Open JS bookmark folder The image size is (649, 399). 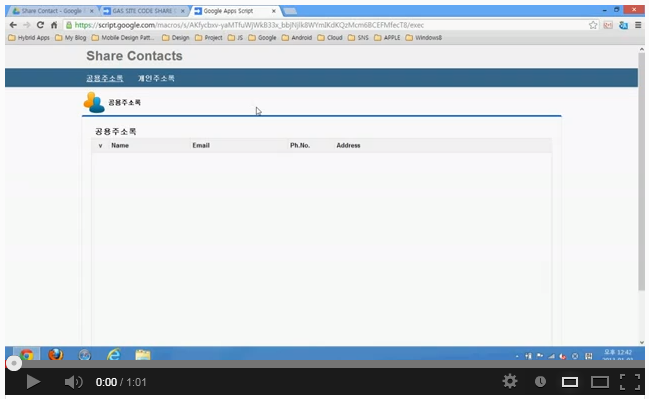(x=236, y=38)
